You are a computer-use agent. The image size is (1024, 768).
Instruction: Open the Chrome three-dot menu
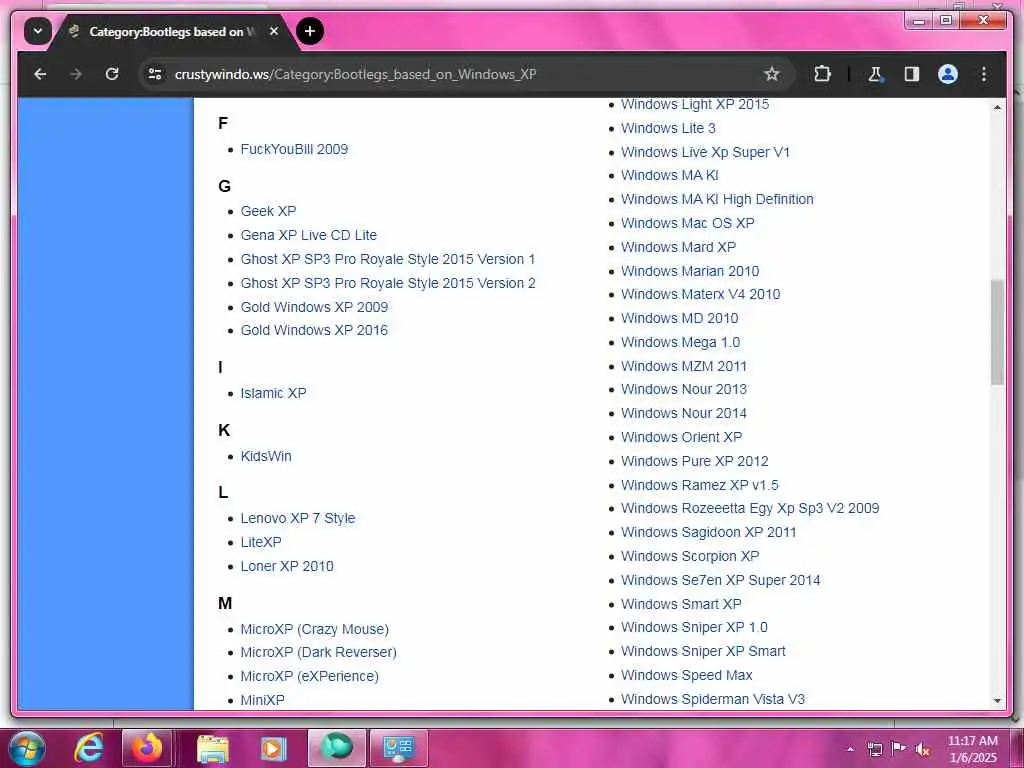pos(984,74)
